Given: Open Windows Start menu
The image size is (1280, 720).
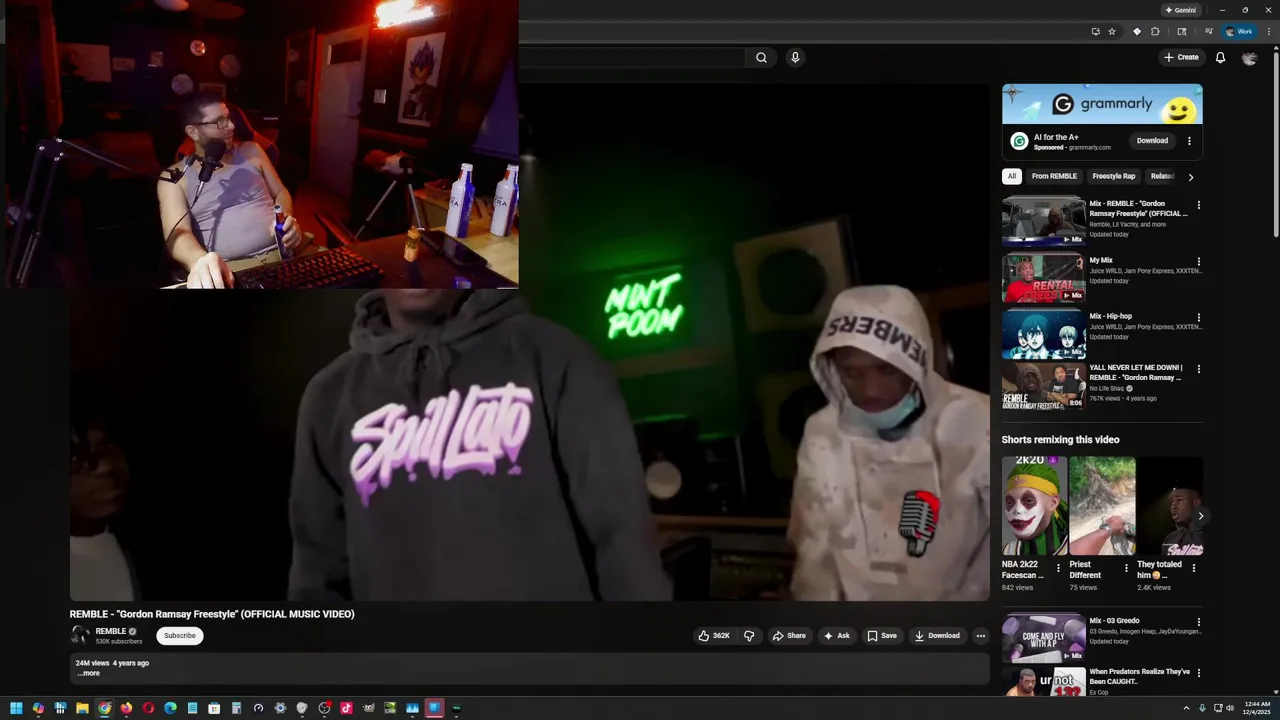Looking at the screenshot, I should click(16, 708).
